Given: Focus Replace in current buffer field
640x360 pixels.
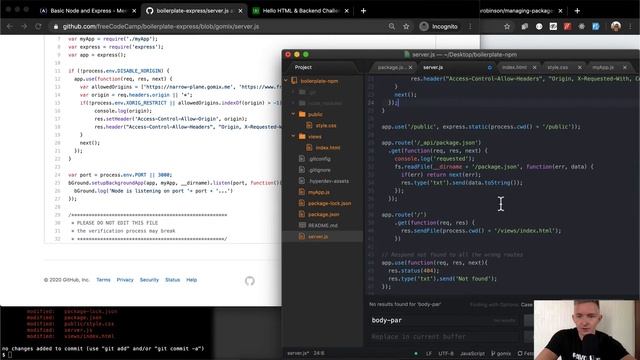Looking at the screenshot, I should (x=444, y=337).
